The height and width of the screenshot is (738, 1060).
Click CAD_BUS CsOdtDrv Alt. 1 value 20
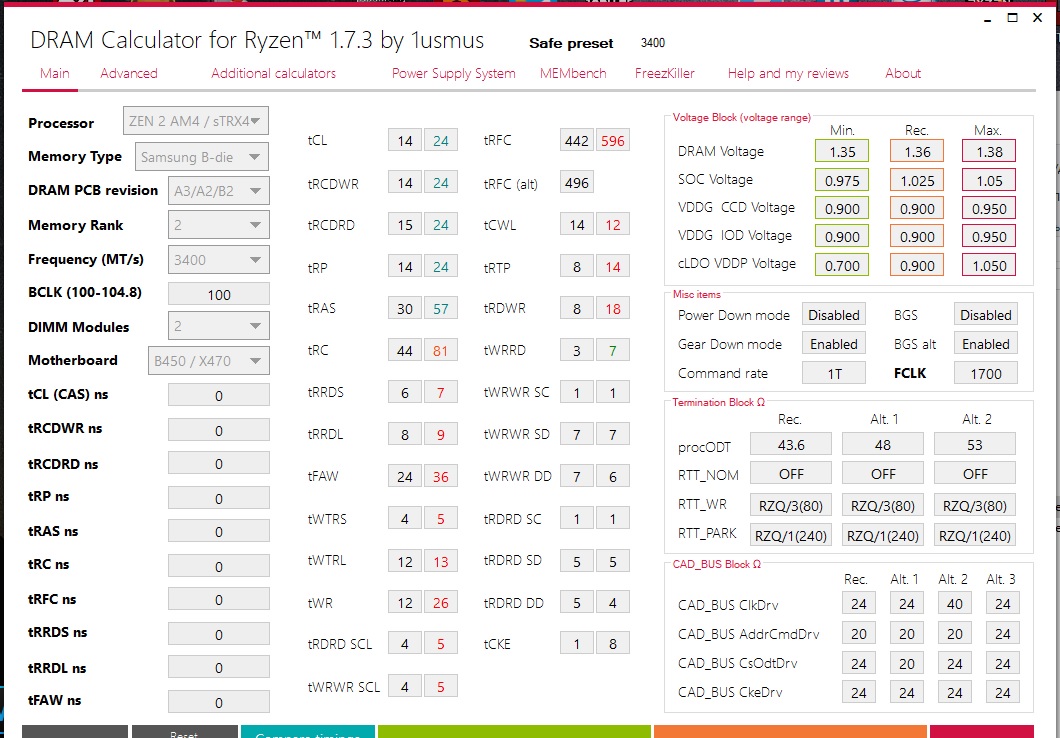click(x=907, y=663)
